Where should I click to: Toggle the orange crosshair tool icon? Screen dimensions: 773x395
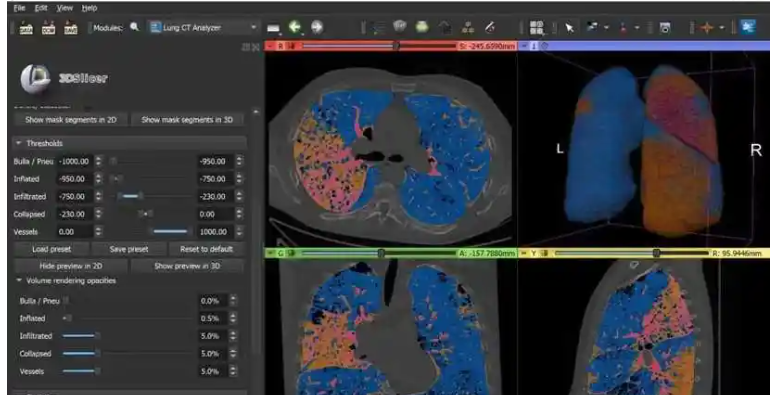point(707,28)
